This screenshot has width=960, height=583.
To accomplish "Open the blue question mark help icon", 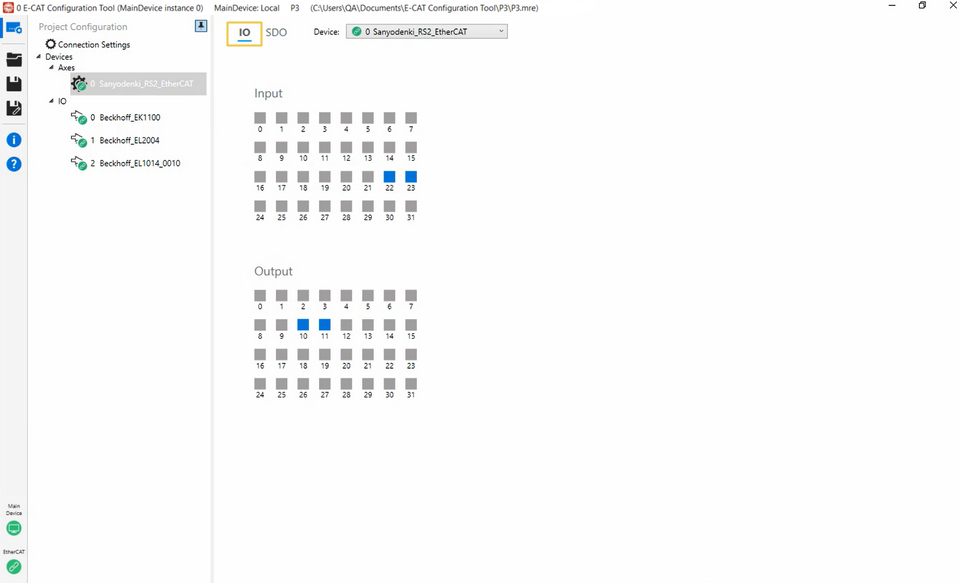I will pyautogui.click(x=14, y=164).
